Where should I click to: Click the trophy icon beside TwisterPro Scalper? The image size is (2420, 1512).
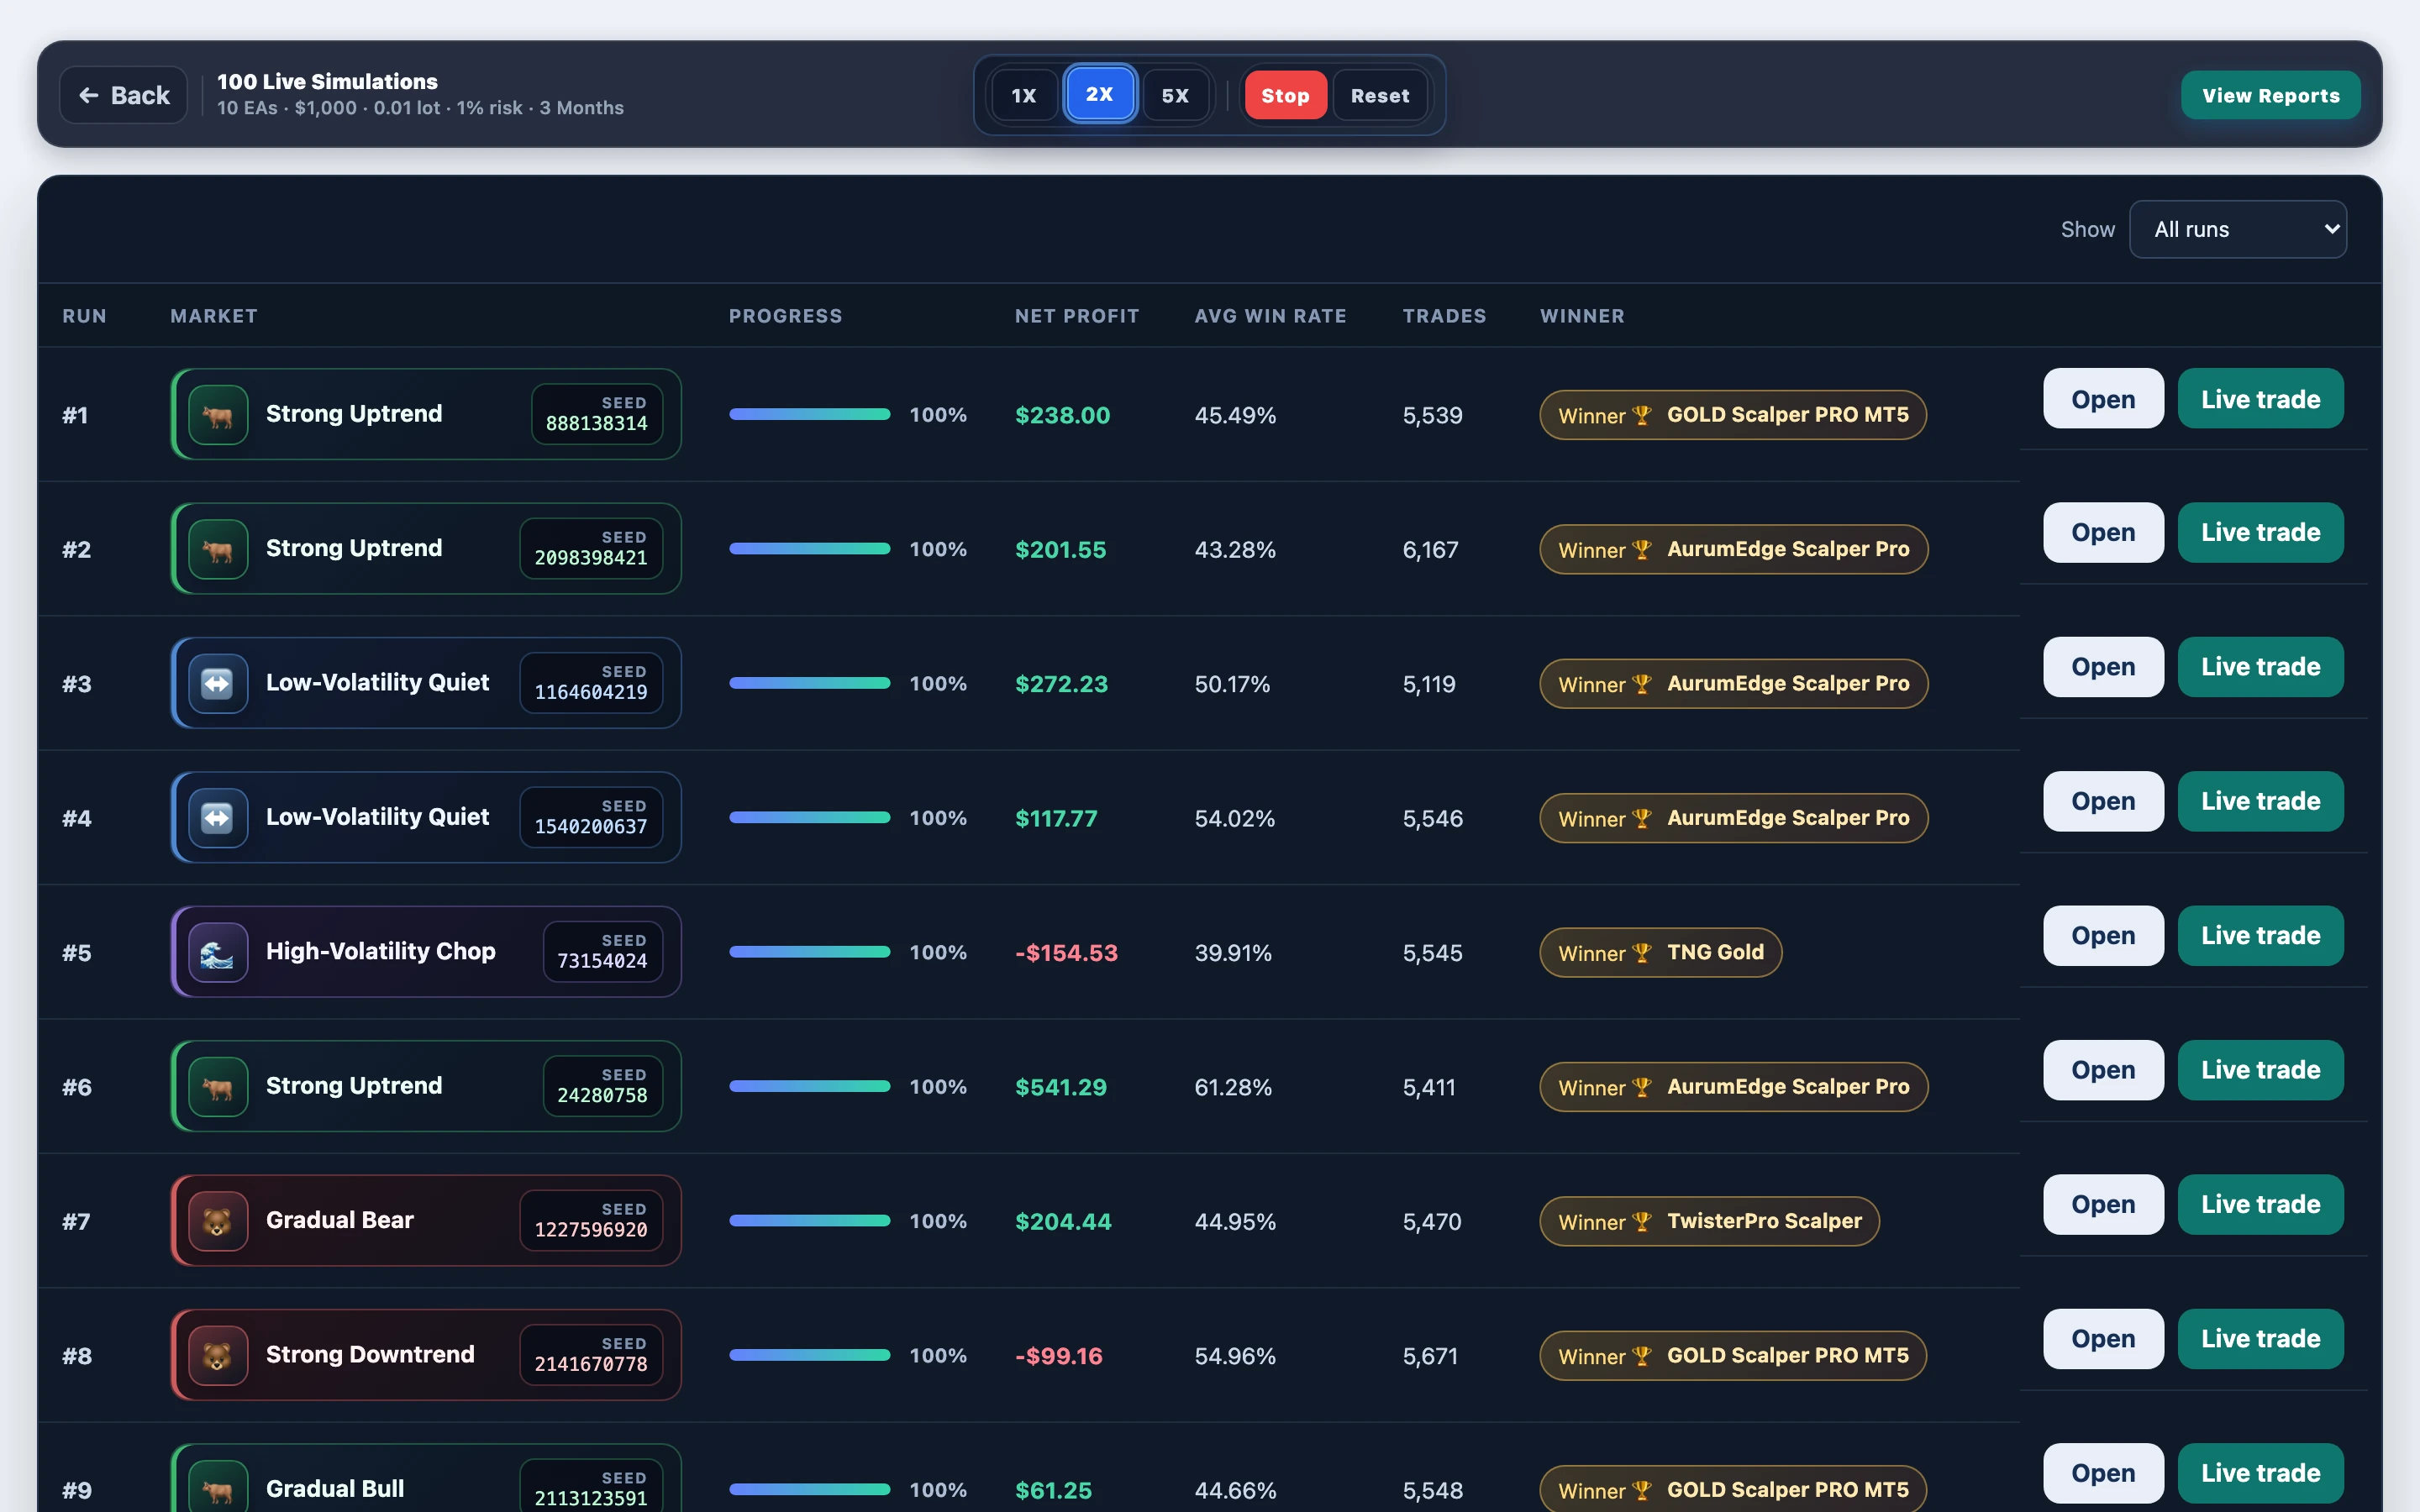point(1641,1222)
